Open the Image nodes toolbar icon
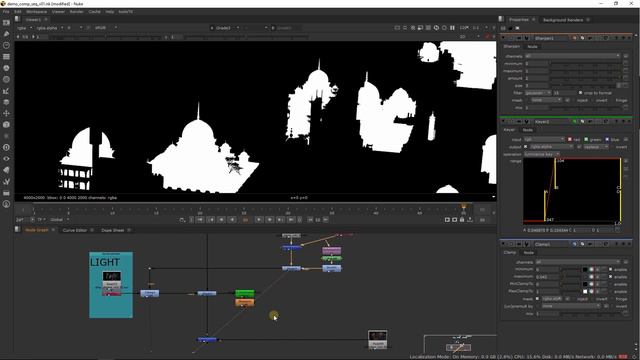 (6, 23)
